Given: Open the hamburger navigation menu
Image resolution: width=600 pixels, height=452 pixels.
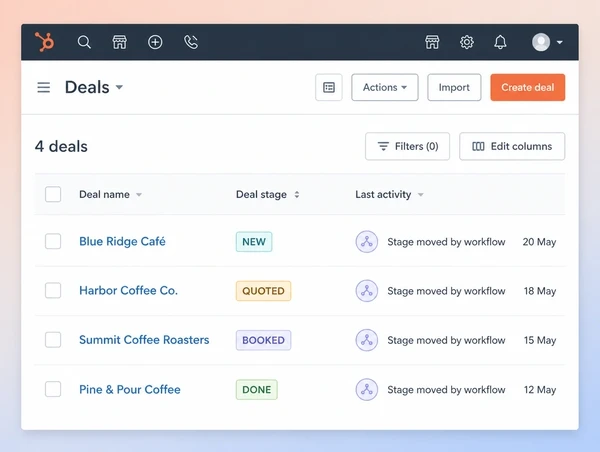Looking at the screenshot, I should (44, 87).
